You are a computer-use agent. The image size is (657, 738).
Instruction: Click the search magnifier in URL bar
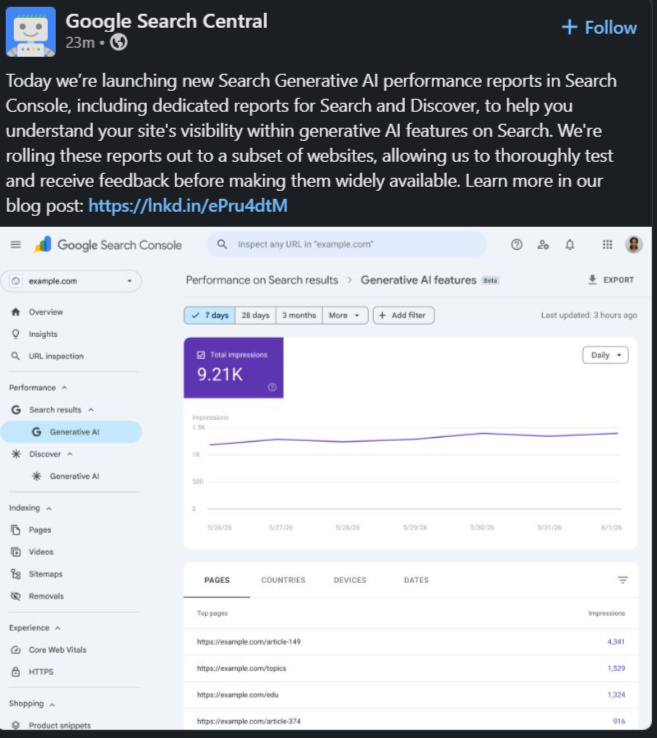coord(222,244)
